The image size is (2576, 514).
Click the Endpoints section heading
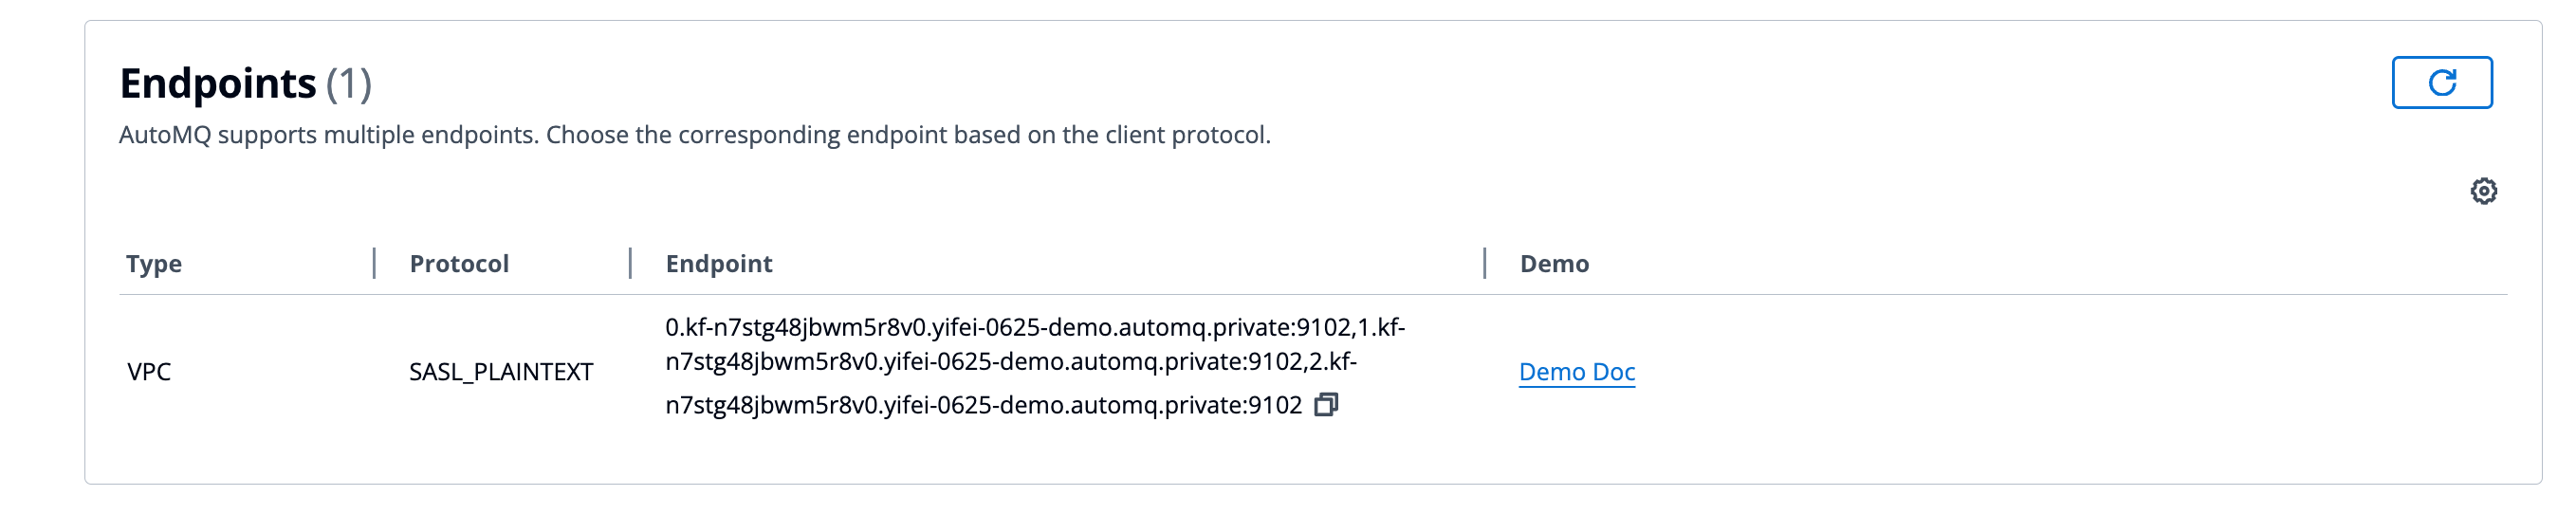click(x=218, y=83)
